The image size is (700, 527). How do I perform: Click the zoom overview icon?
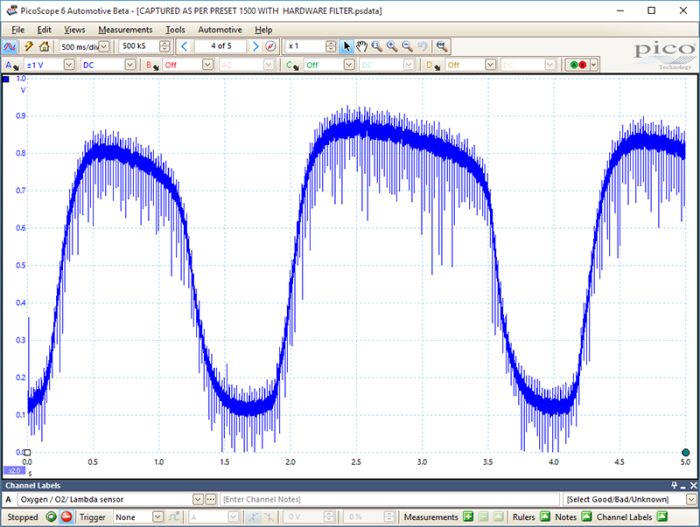tap(442, 46)
